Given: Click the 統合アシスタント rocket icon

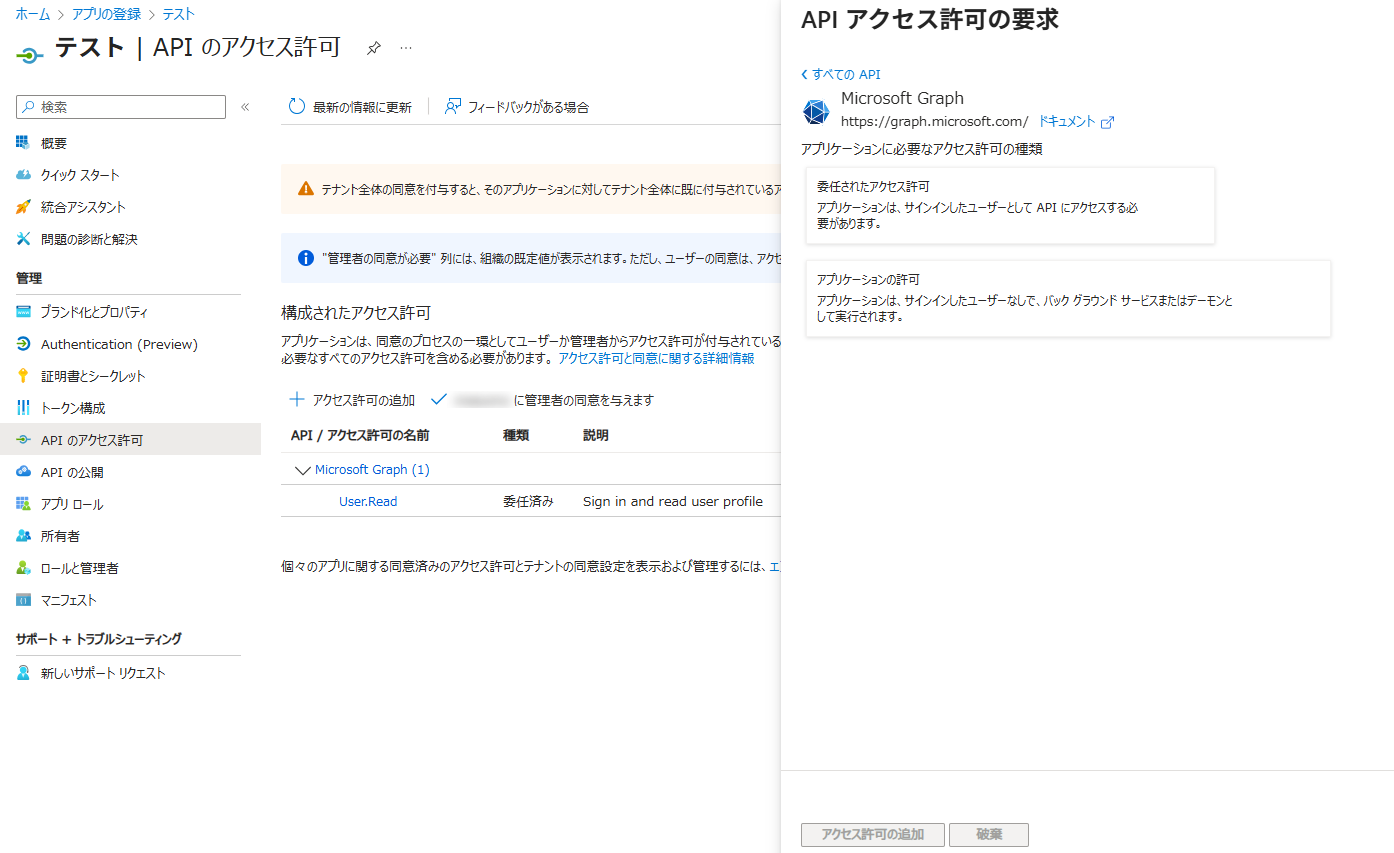Looking at the screenshot, I should pos(24,207).
